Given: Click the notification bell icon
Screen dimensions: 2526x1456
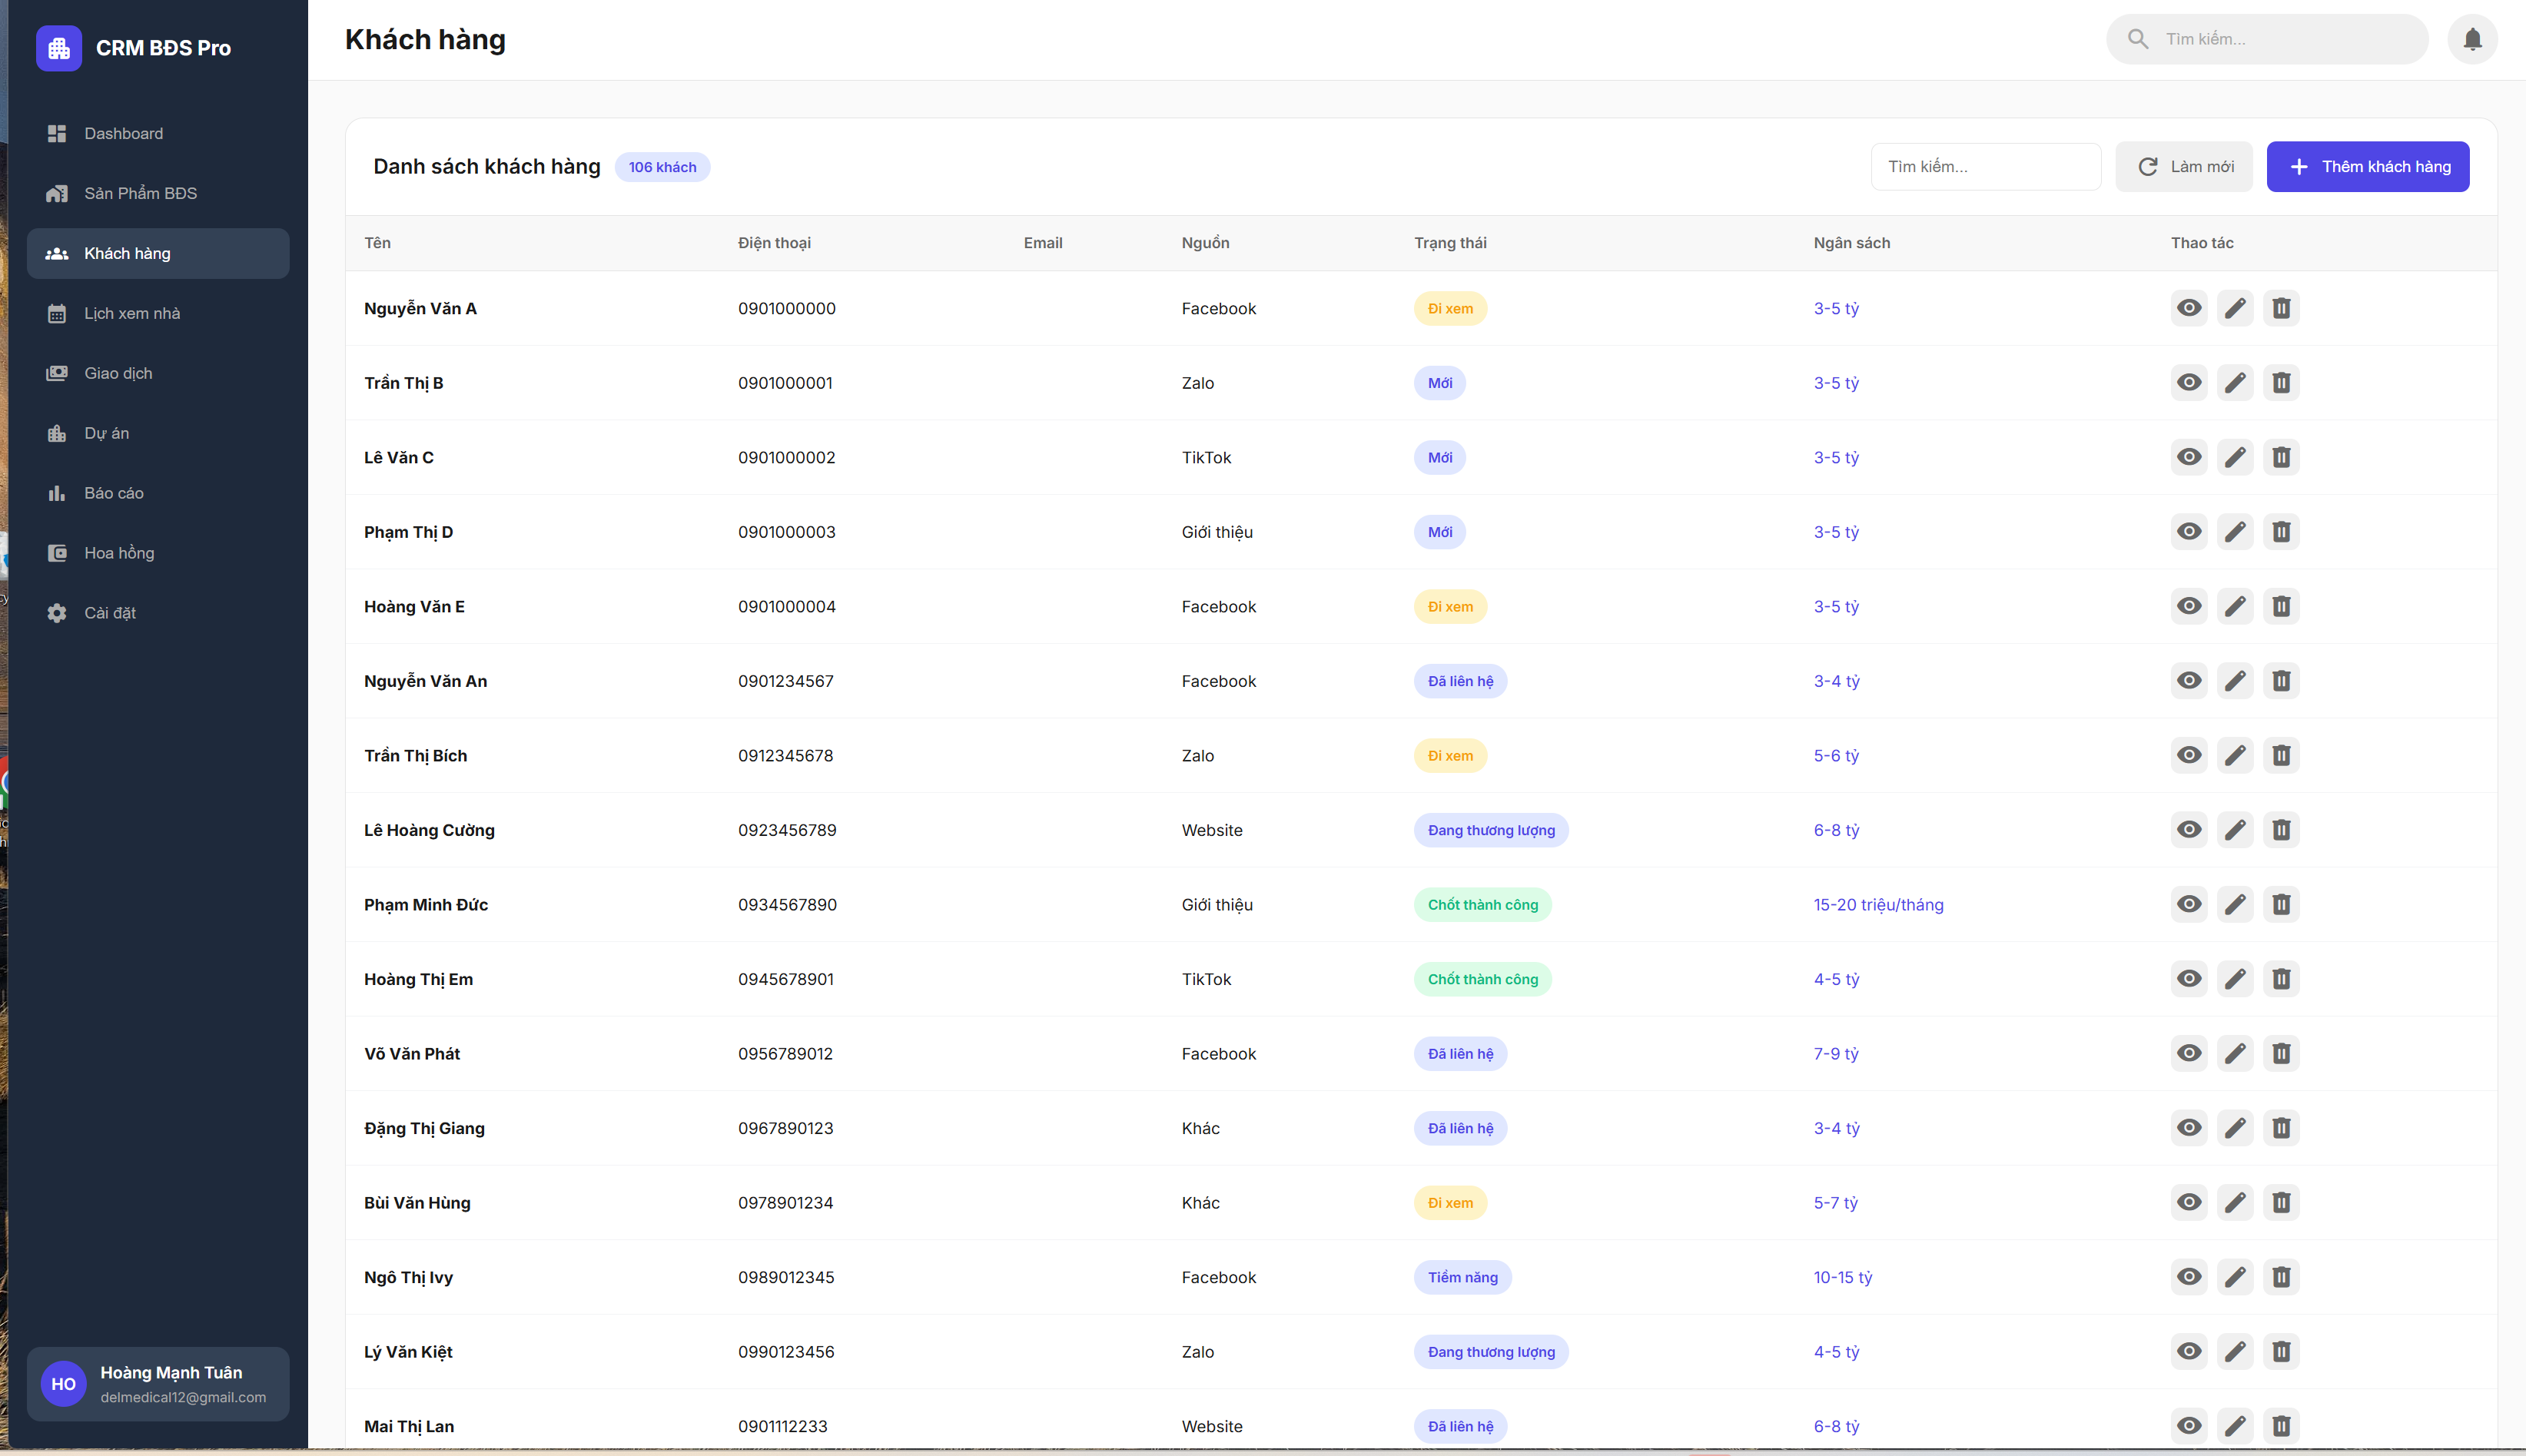Looking at the screenshot, I should (x=2472, y=39).
